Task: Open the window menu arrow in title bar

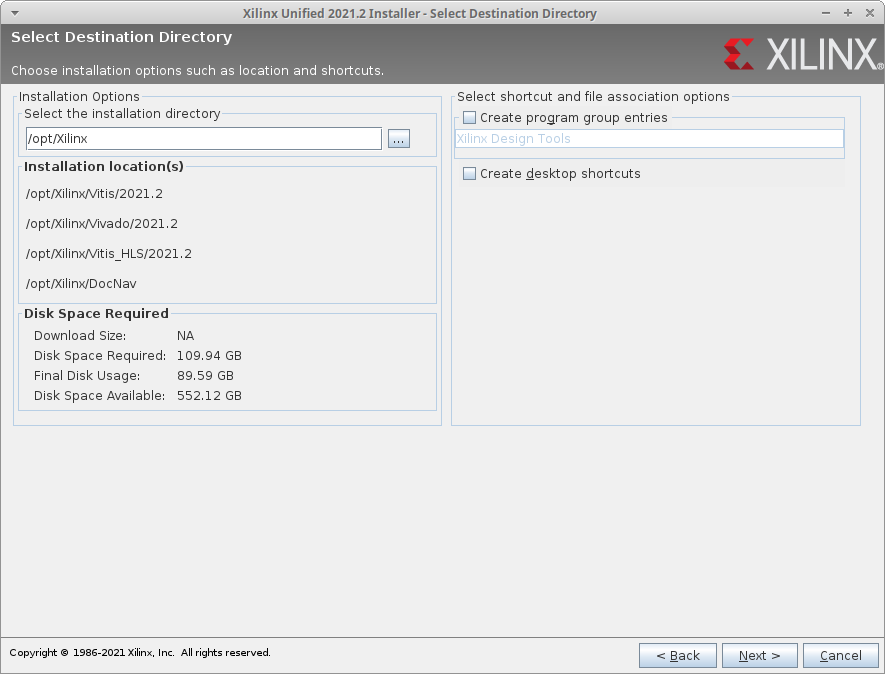Action: click(x=13, y=13)
